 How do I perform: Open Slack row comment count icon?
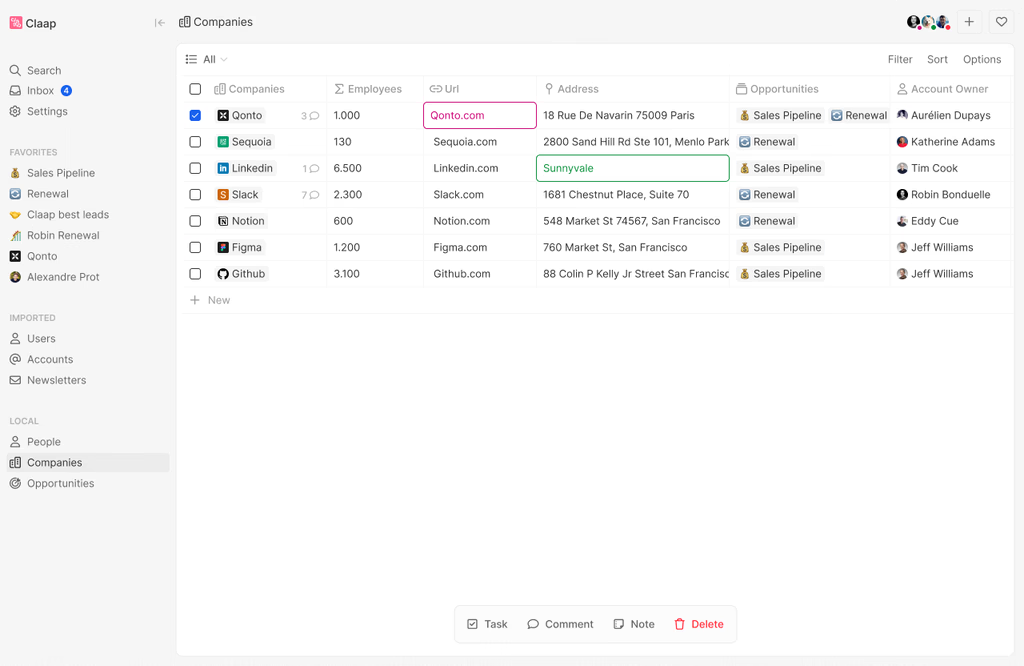[314, 195]
